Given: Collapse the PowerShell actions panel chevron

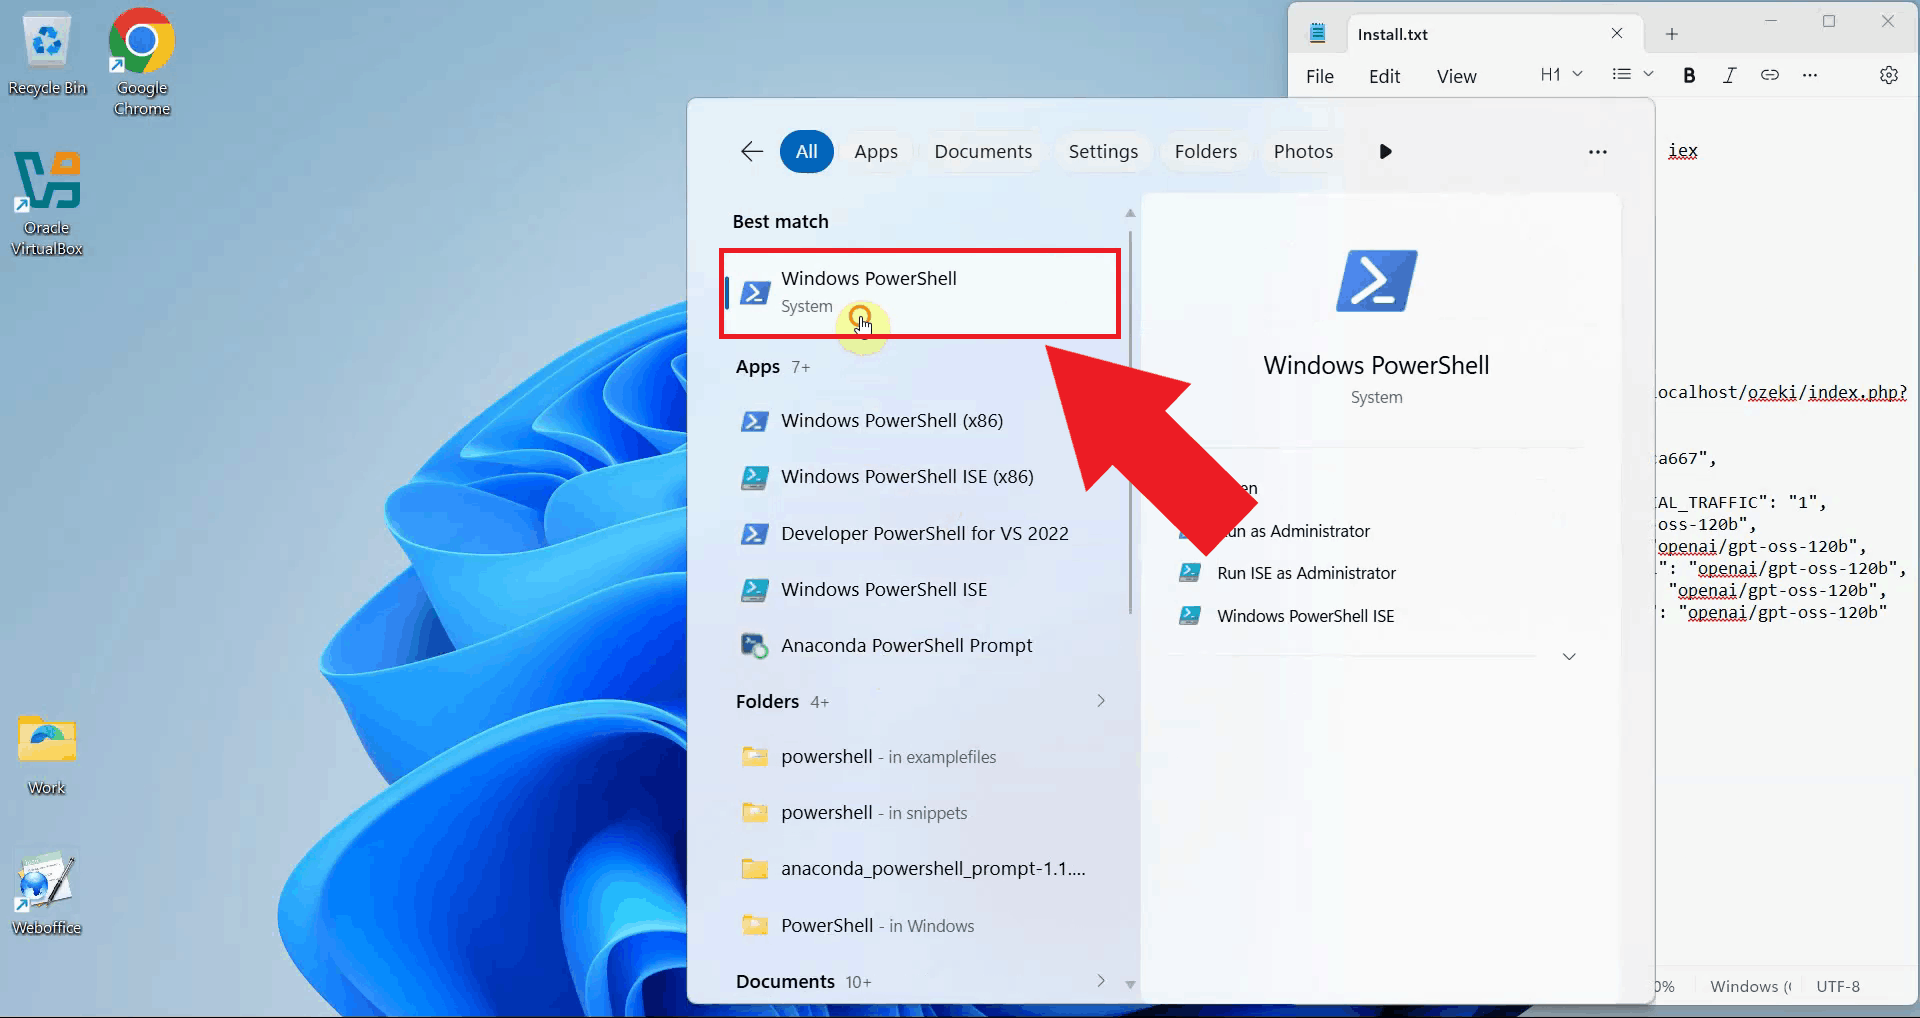Looking at the screenshot, I should coord(1568,656).
